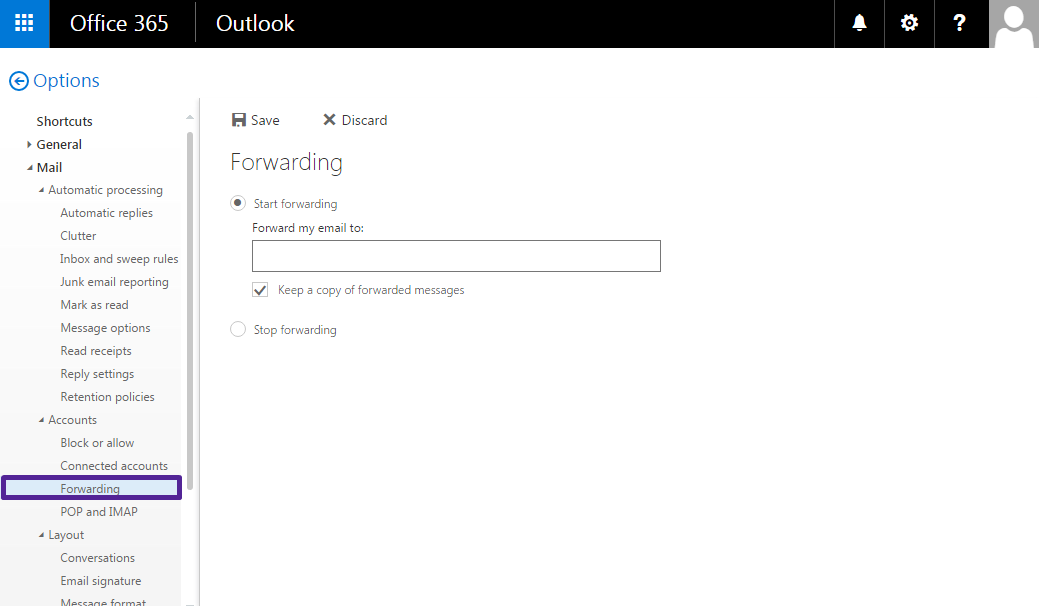
Task: Open Mark as read settings
Action: point(95,305)
